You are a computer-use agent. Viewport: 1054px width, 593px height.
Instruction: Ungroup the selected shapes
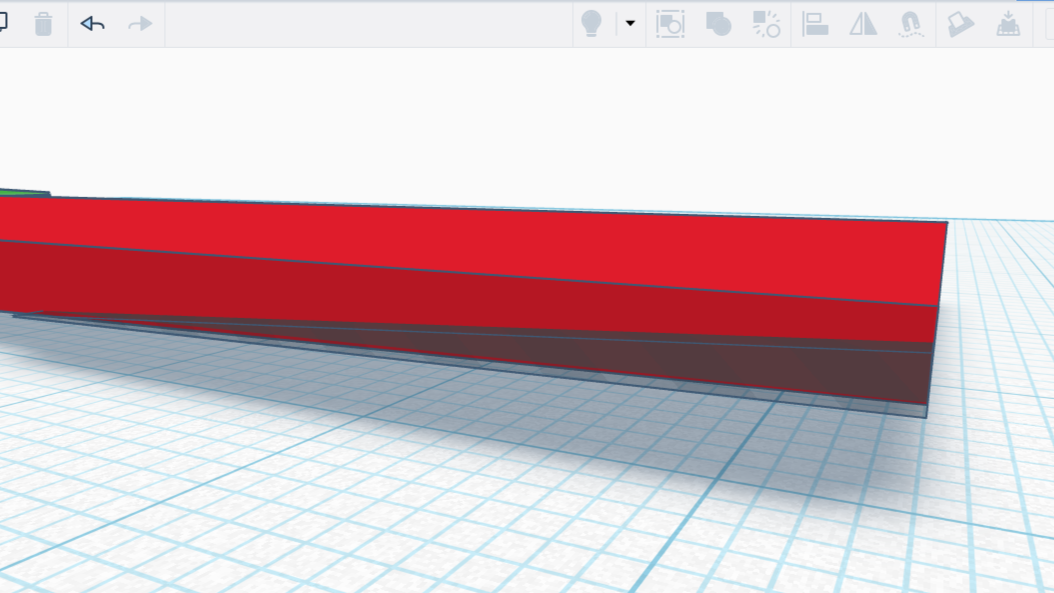click(766, 24)
